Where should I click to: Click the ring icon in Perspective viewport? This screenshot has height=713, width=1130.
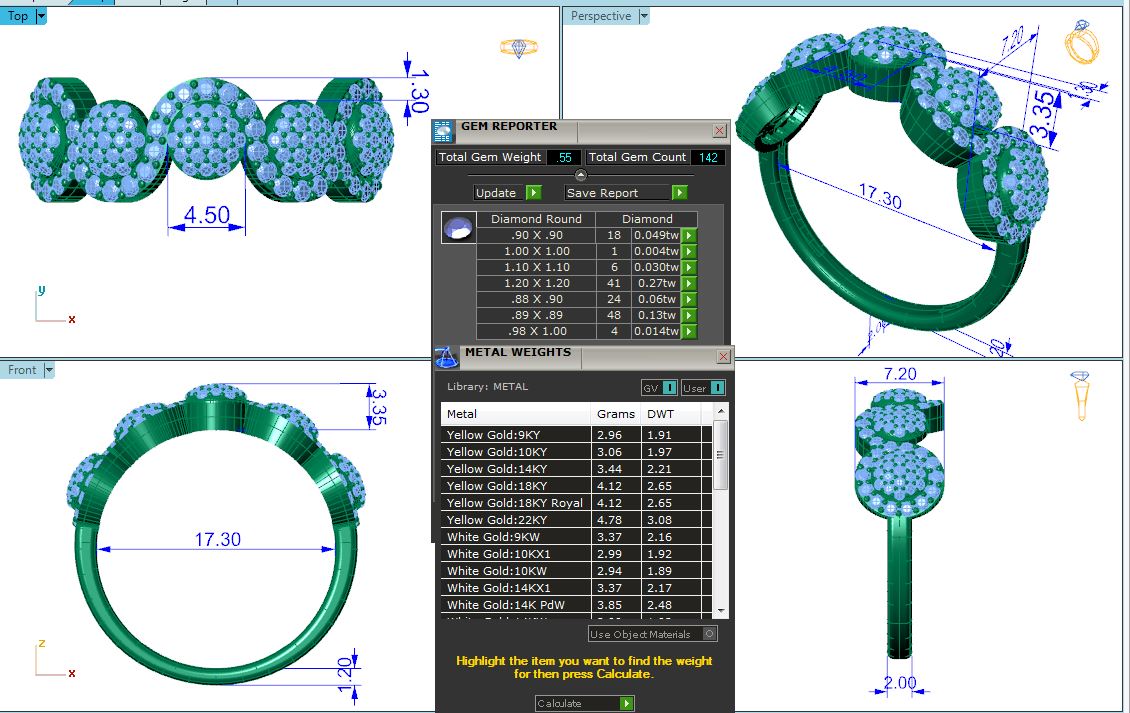coord(1081,42)
